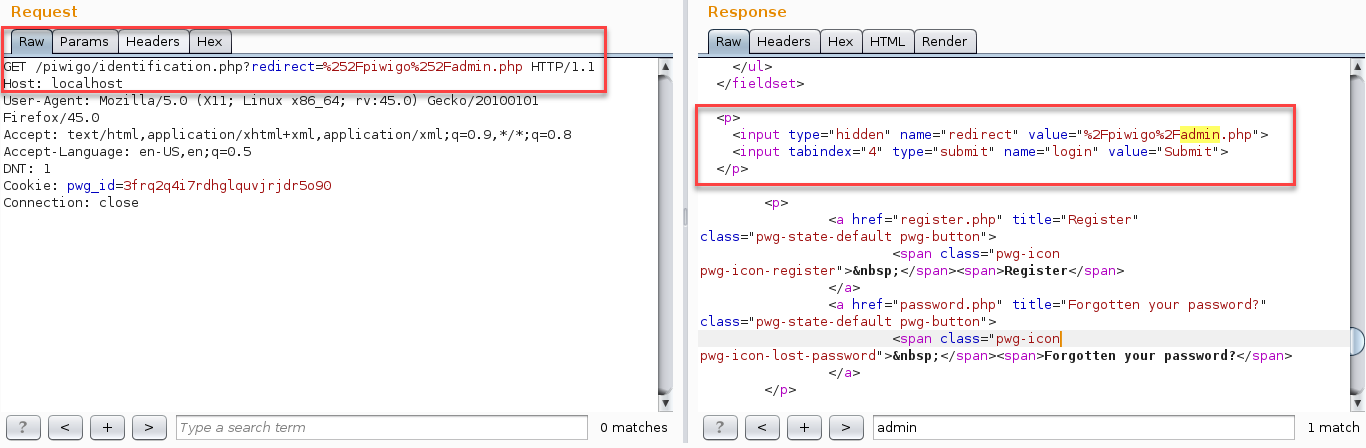Click the password.php anchor line in response
The height and width of the screenshot is (448, 1366).
point(1048,304)
